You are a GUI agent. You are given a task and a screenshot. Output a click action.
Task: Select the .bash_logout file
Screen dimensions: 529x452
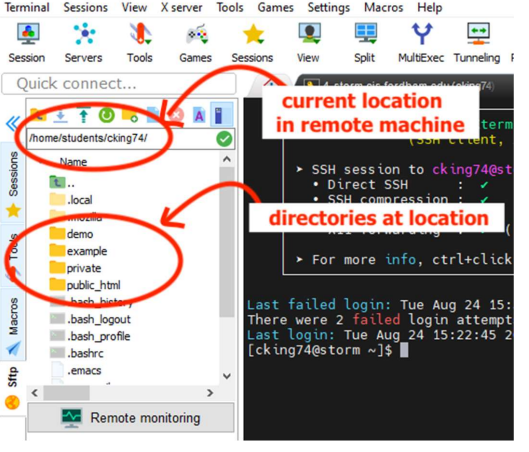tap(90, 319)
